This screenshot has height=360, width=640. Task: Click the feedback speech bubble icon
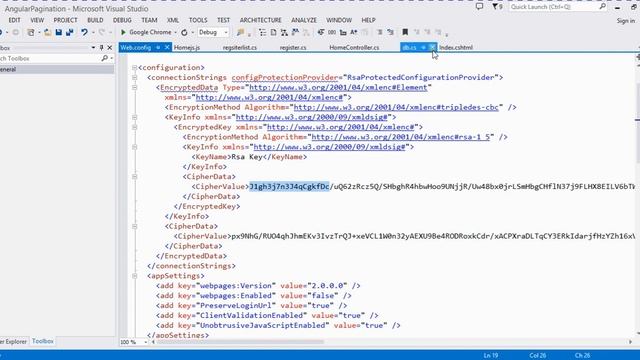click(x=480, y=7)
